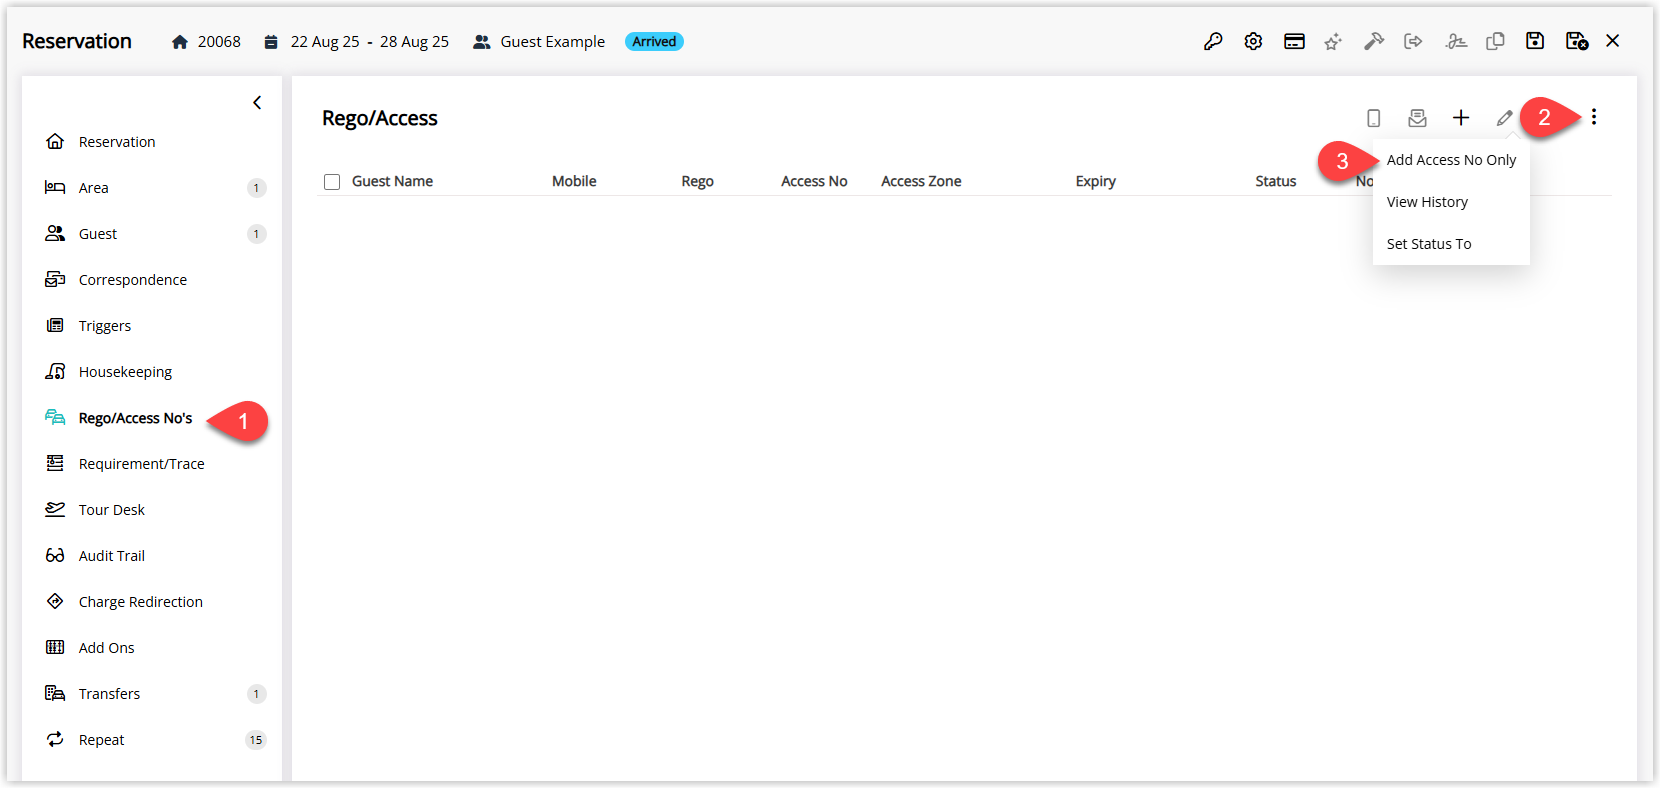The image size is (1661, 789).
Task: Toggle the select-all checkbox beside Guest Name
Action: pos(332,182)
